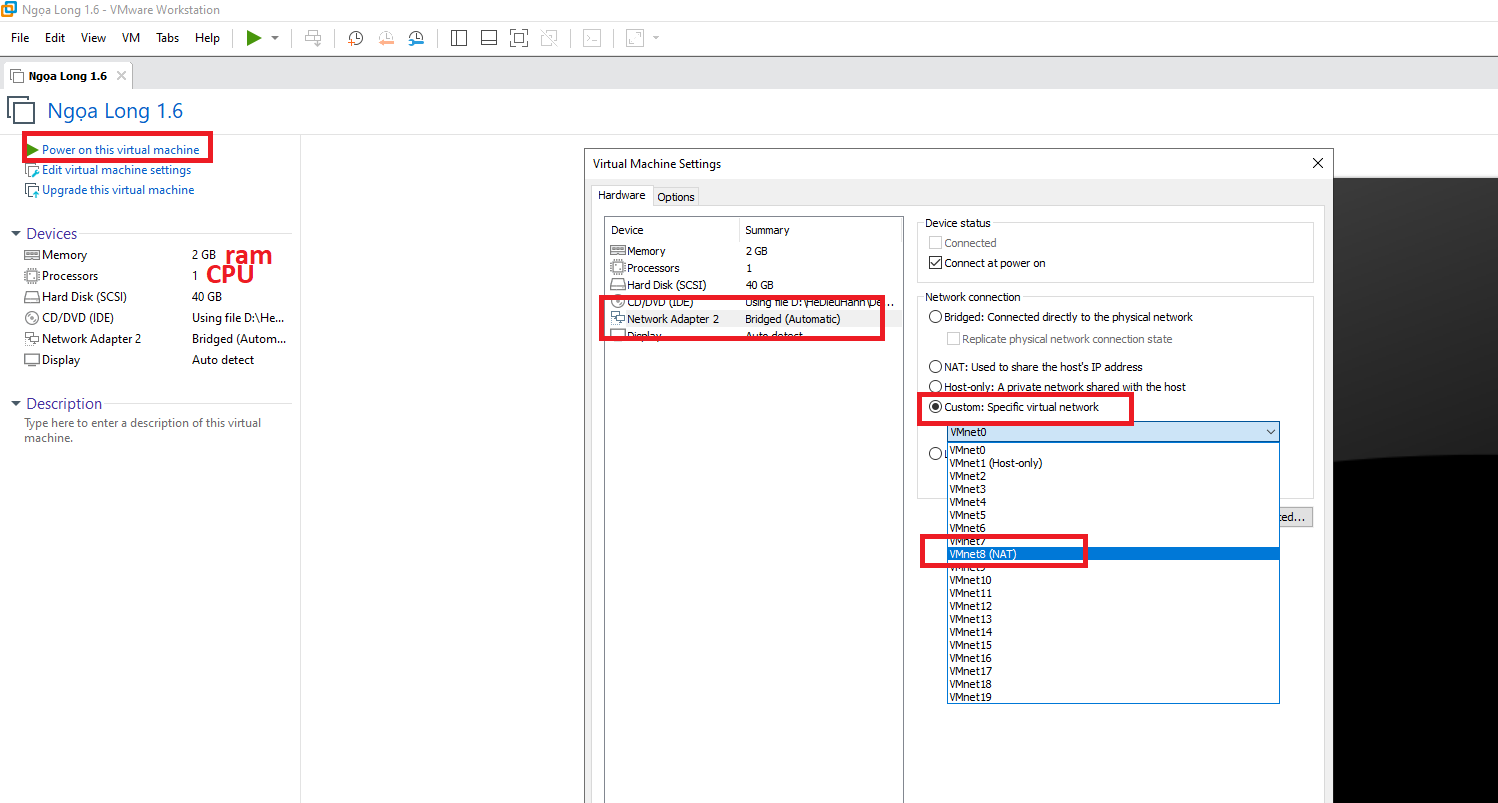Select Custom: Specific virtual network radio
The height and width of the screenshot is (803, 1498).
936,407
